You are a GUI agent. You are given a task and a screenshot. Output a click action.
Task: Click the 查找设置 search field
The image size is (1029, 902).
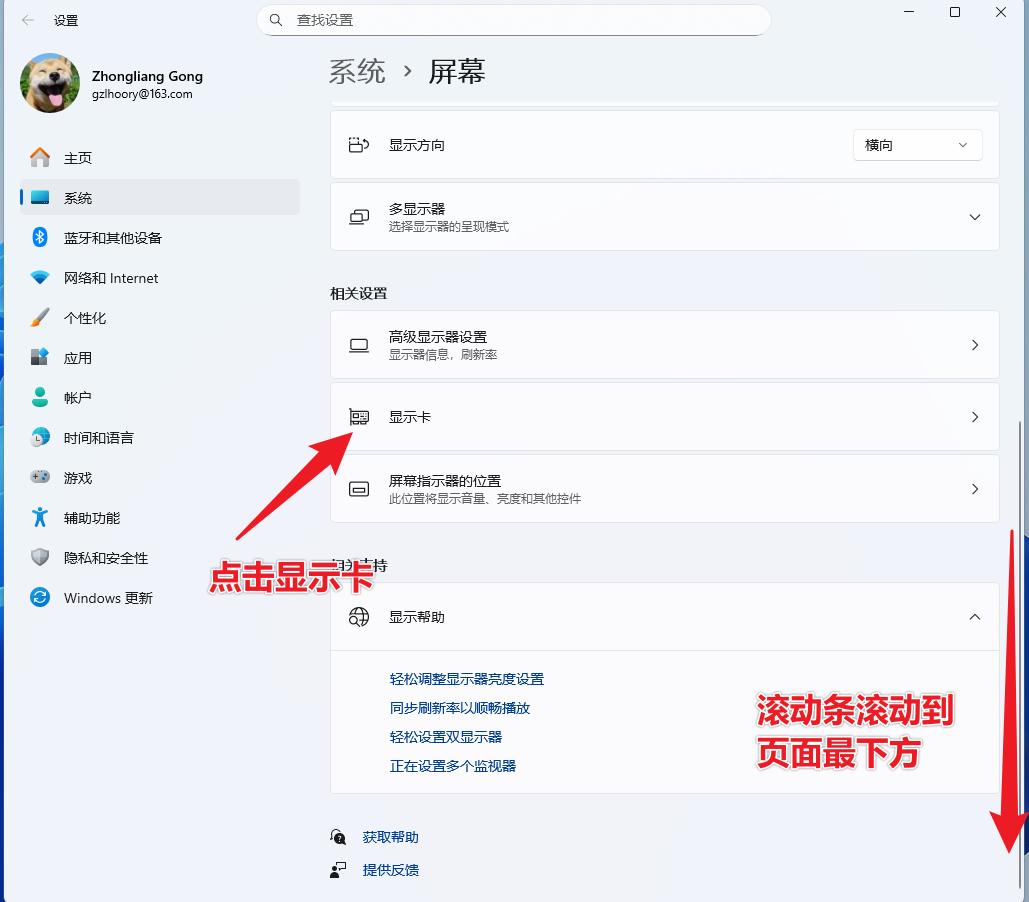pos(520,20)
